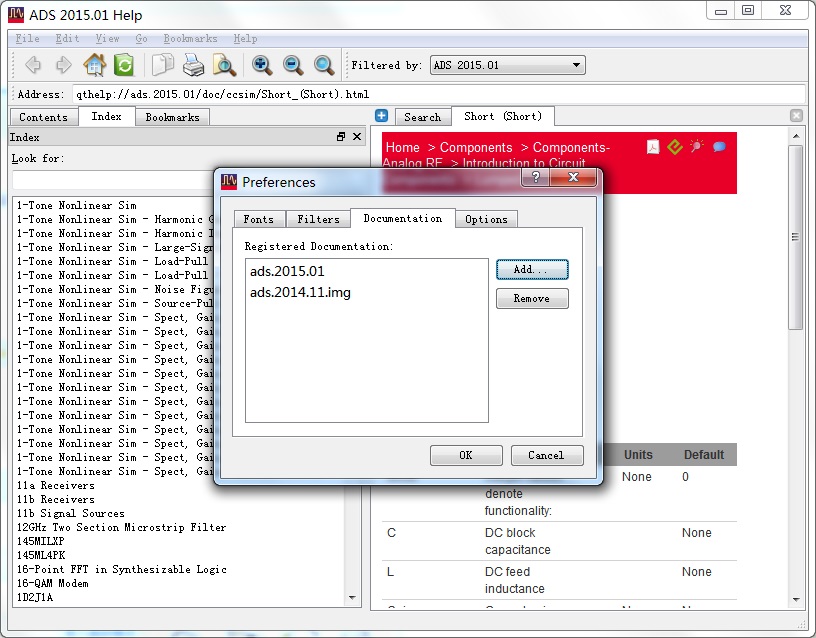Click the blue comment bubble icon
Viewport: 816px width, 638px height.
point(719,147)
